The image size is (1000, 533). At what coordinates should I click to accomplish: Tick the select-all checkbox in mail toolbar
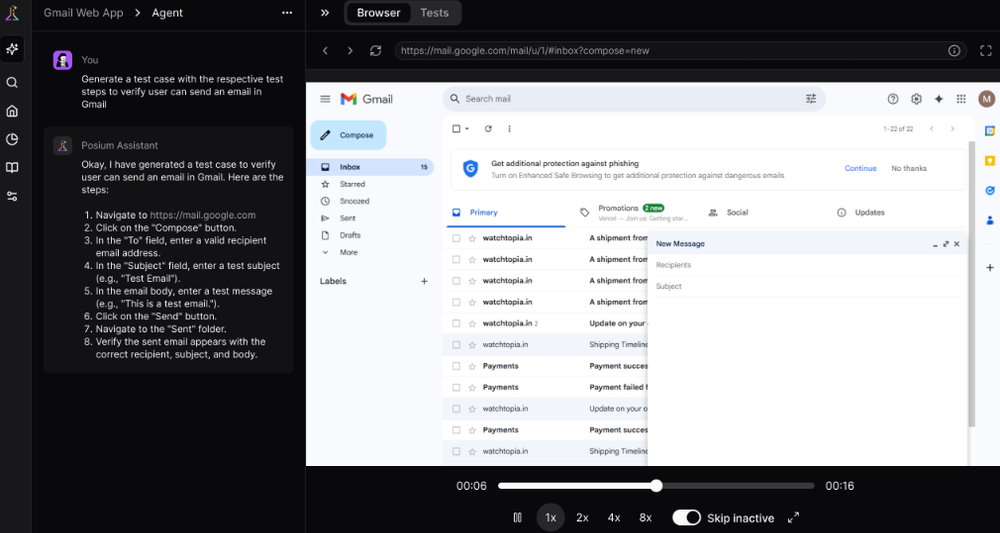[x=456, y=129]
